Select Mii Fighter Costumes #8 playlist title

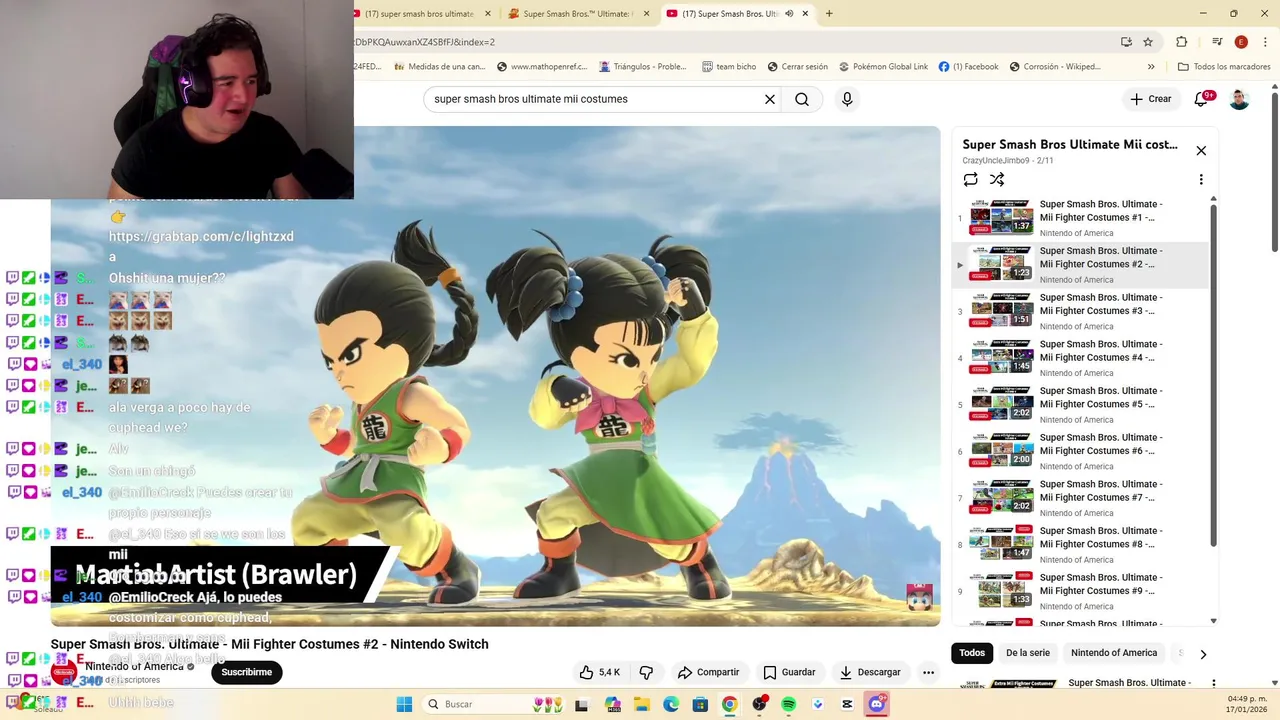tap(1101, 538)
